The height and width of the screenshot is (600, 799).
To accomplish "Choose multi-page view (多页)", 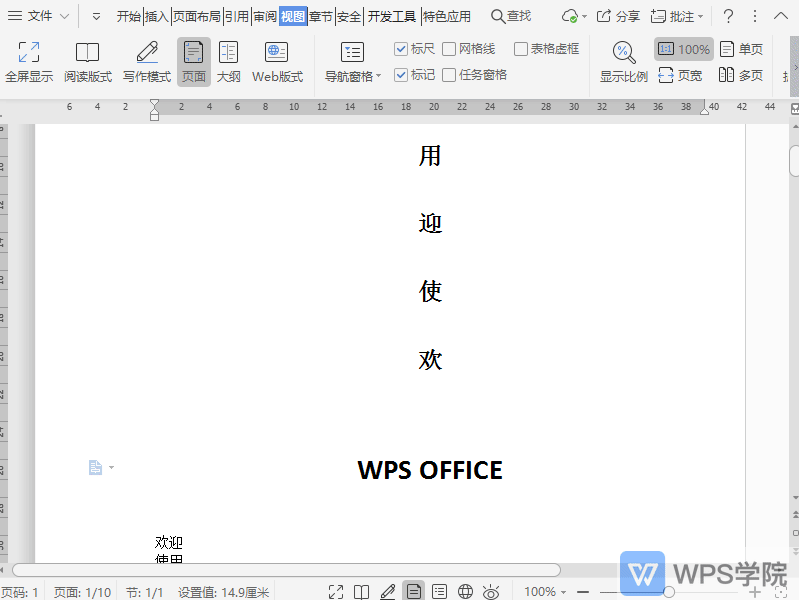I will click(x=741, y=75).
